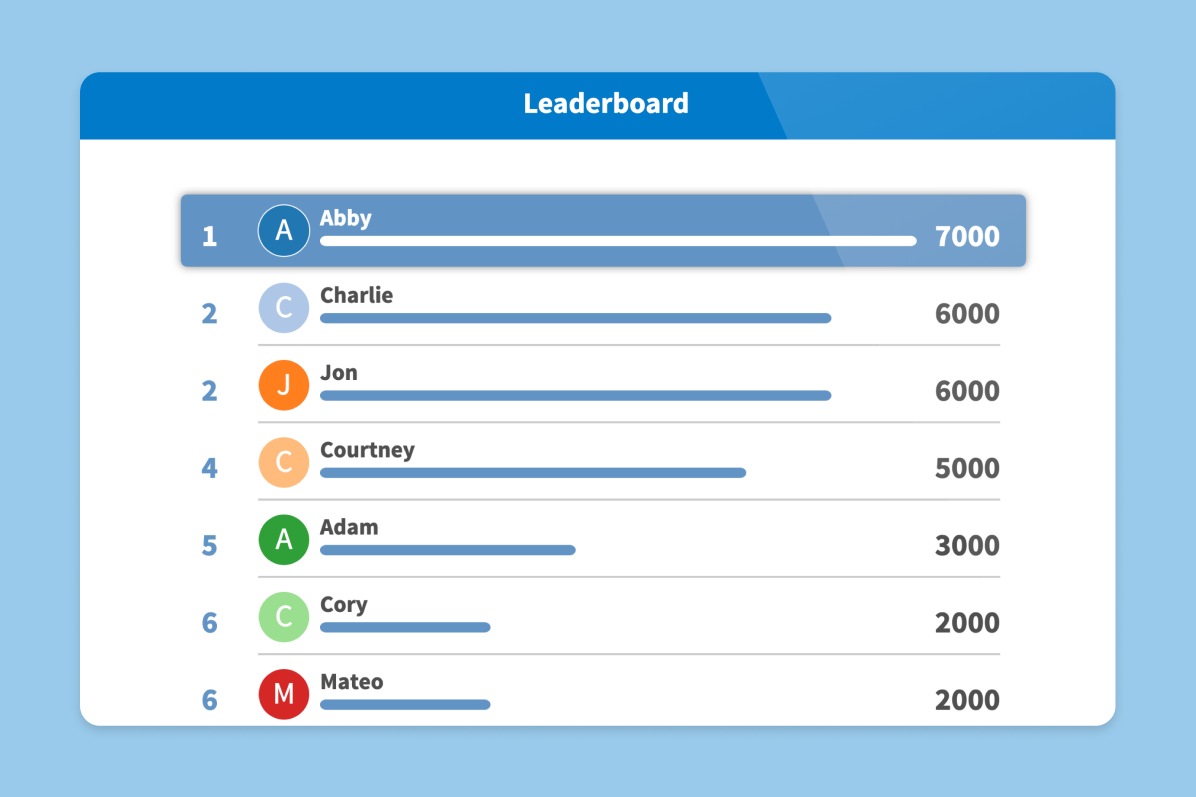Viewport: 1196px width, 797px height.
Task: Click Abby's white progress bar
Action: (617, 241)
